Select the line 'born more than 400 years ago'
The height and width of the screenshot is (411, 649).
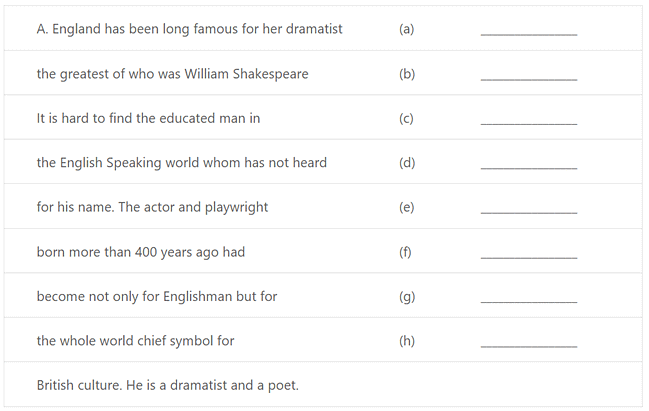click(x=140, y=252)
